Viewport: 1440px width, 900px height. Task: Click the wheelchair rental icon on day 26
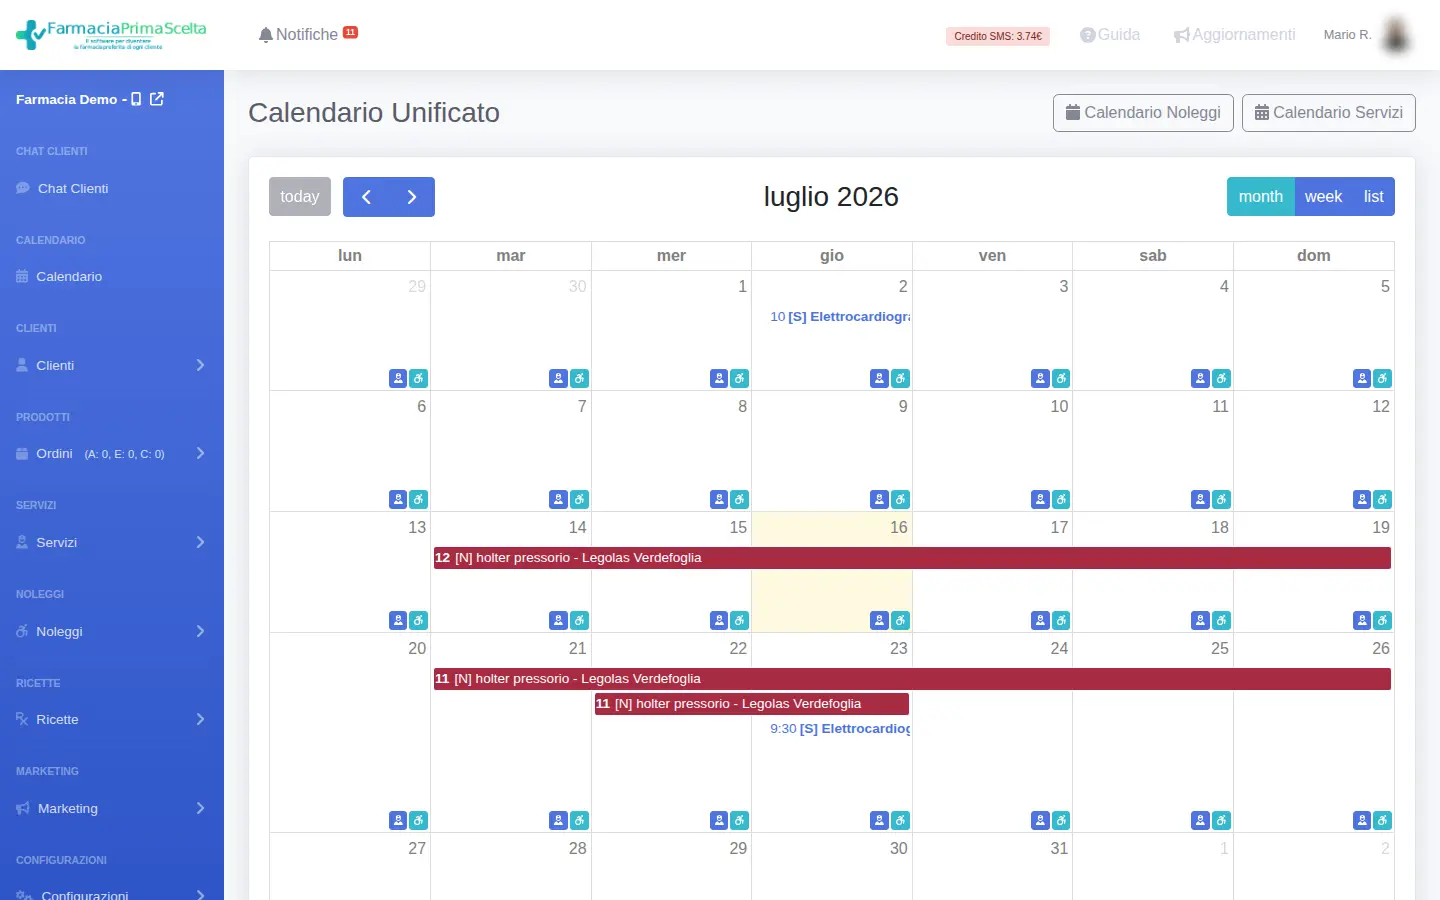pyautogui.click(x=1382, y=820)
